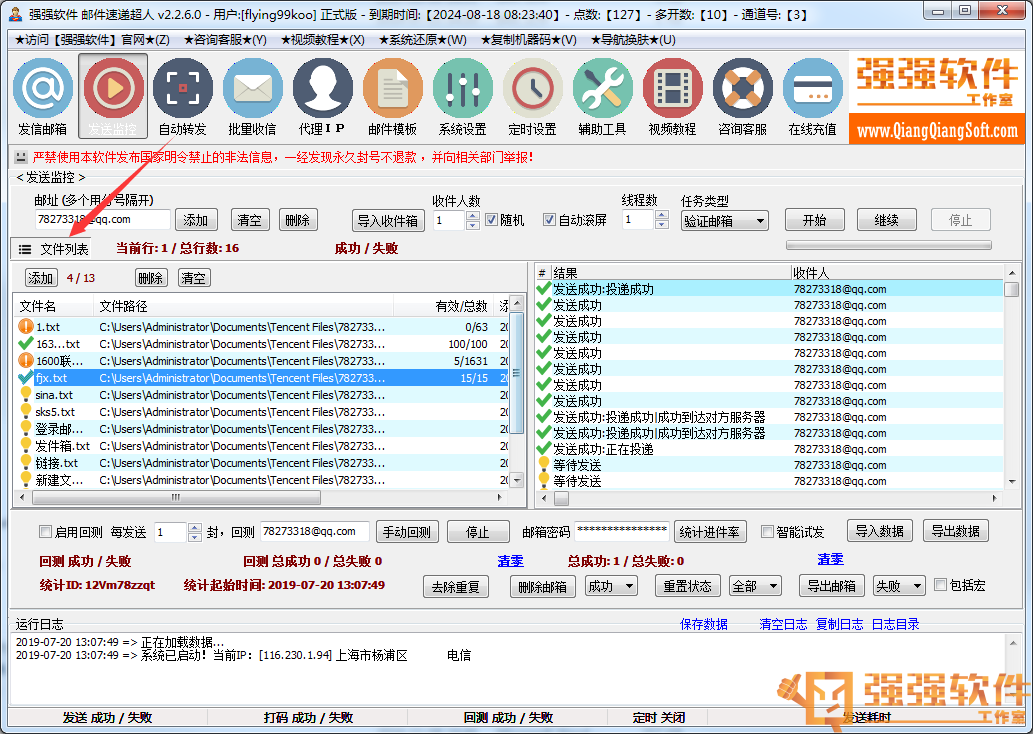Viewport: 1033px width, 734px height.
Task: Click the 继续 button
Action: click(x=887, y=220)
